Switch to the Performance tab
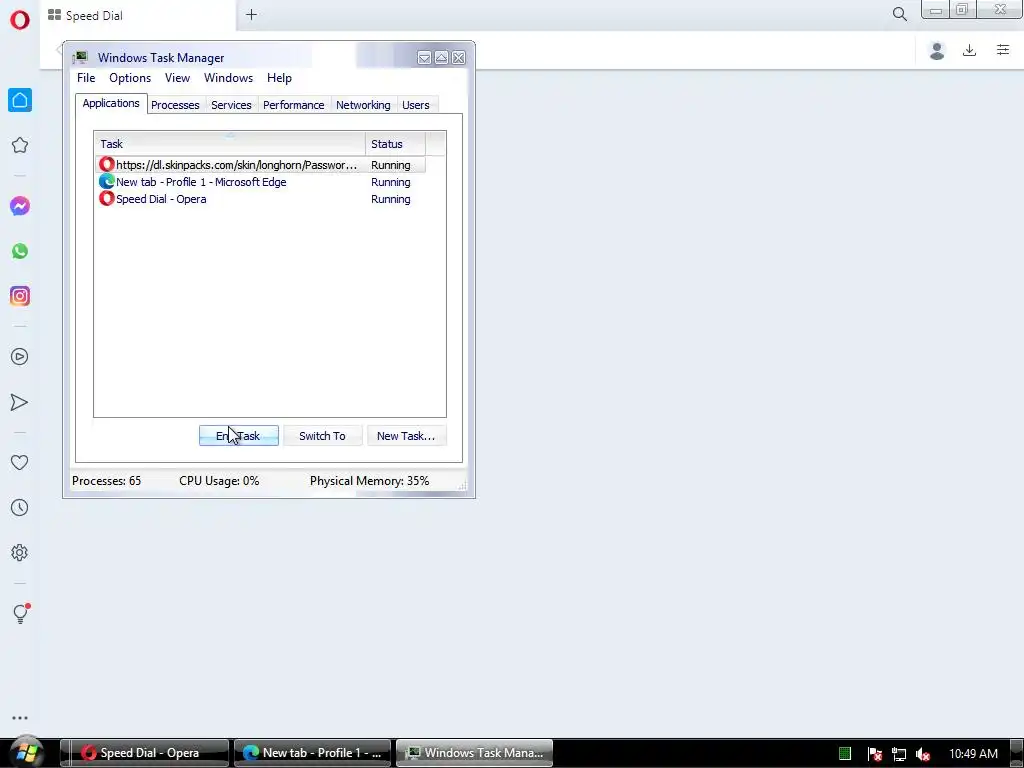The image size is (1024, 768). pyautogui.click(x=293, y=105)
